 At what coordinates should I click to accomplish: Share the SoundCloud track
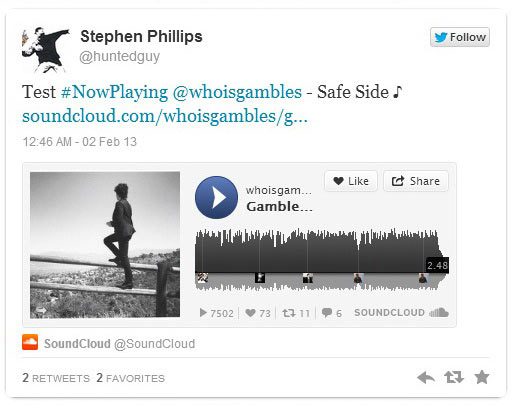pyautogui.click(x=416, y=181)
